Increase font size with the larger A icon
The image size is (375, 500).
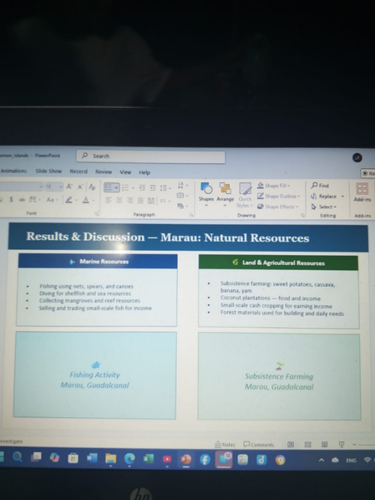click(69, 187)
